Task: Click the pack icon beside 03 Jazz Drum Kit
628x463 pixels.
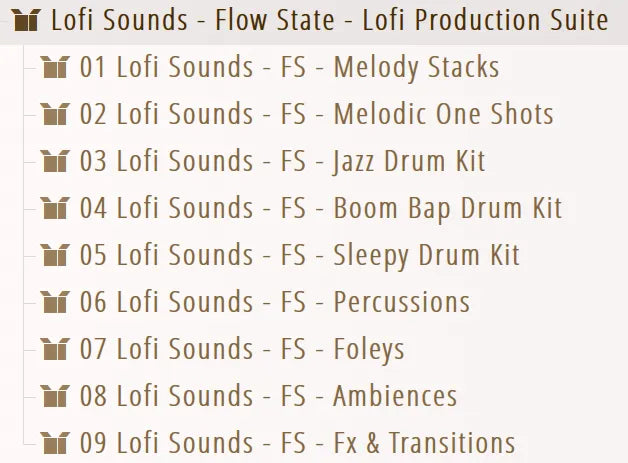Action: point(55,161)
